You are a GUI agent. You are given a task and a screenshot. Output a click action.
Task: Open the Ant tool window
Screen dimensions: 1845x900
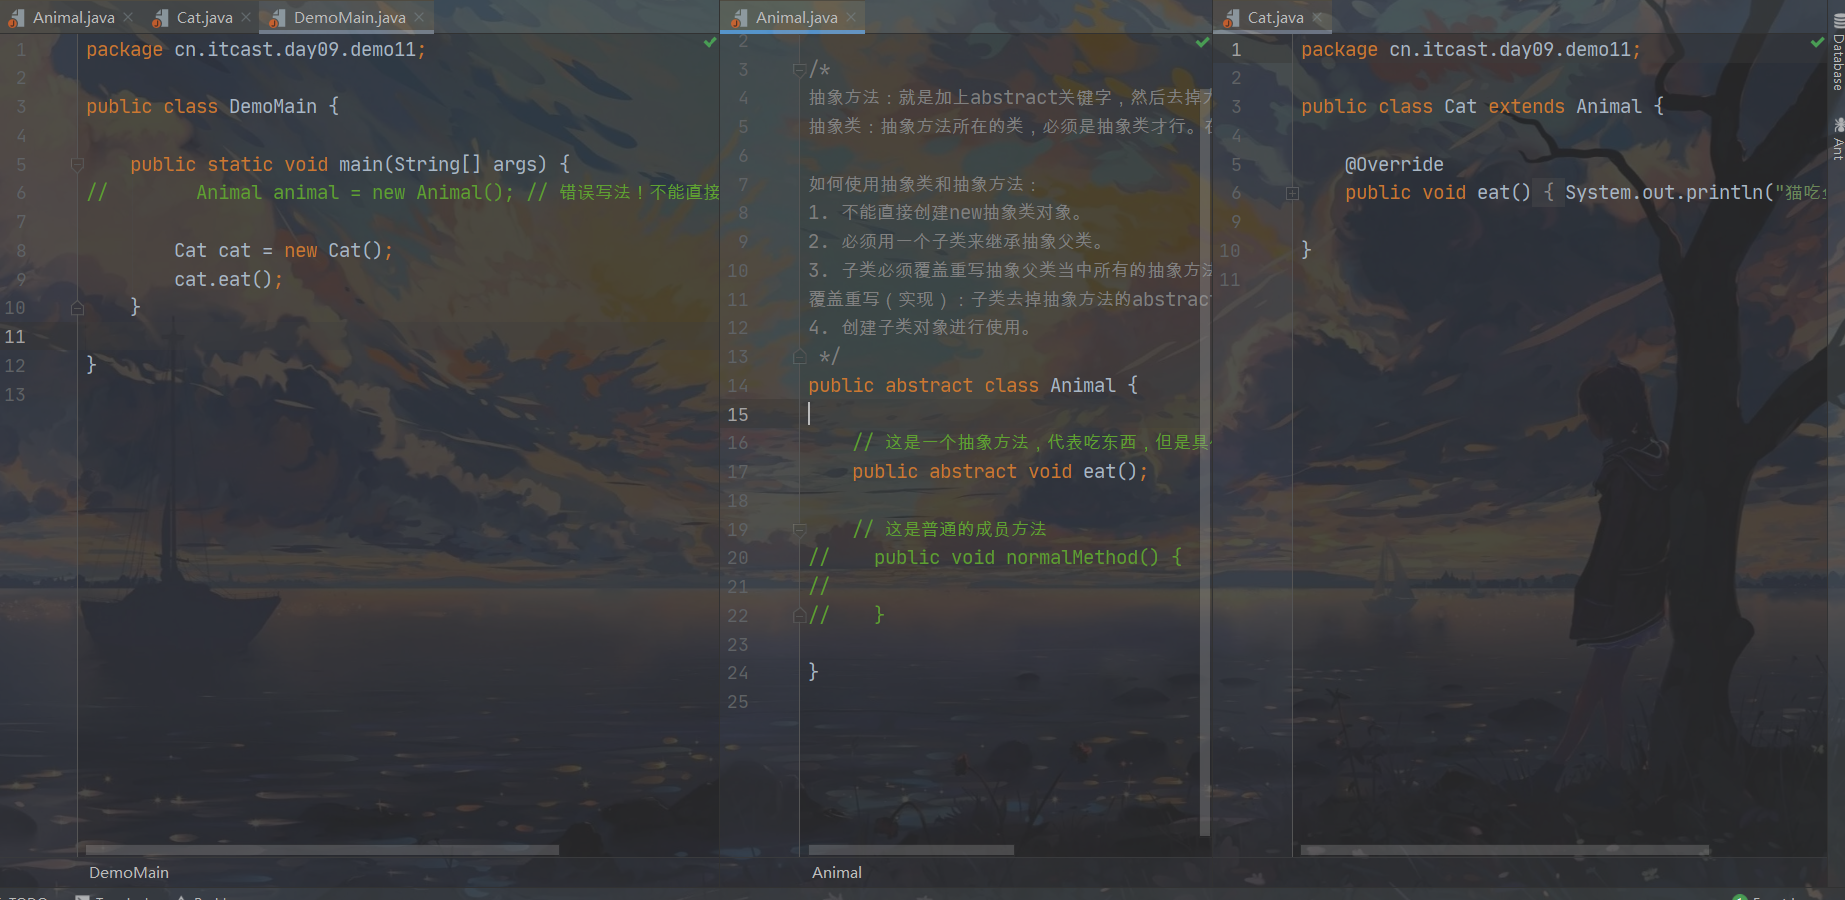1837,138
